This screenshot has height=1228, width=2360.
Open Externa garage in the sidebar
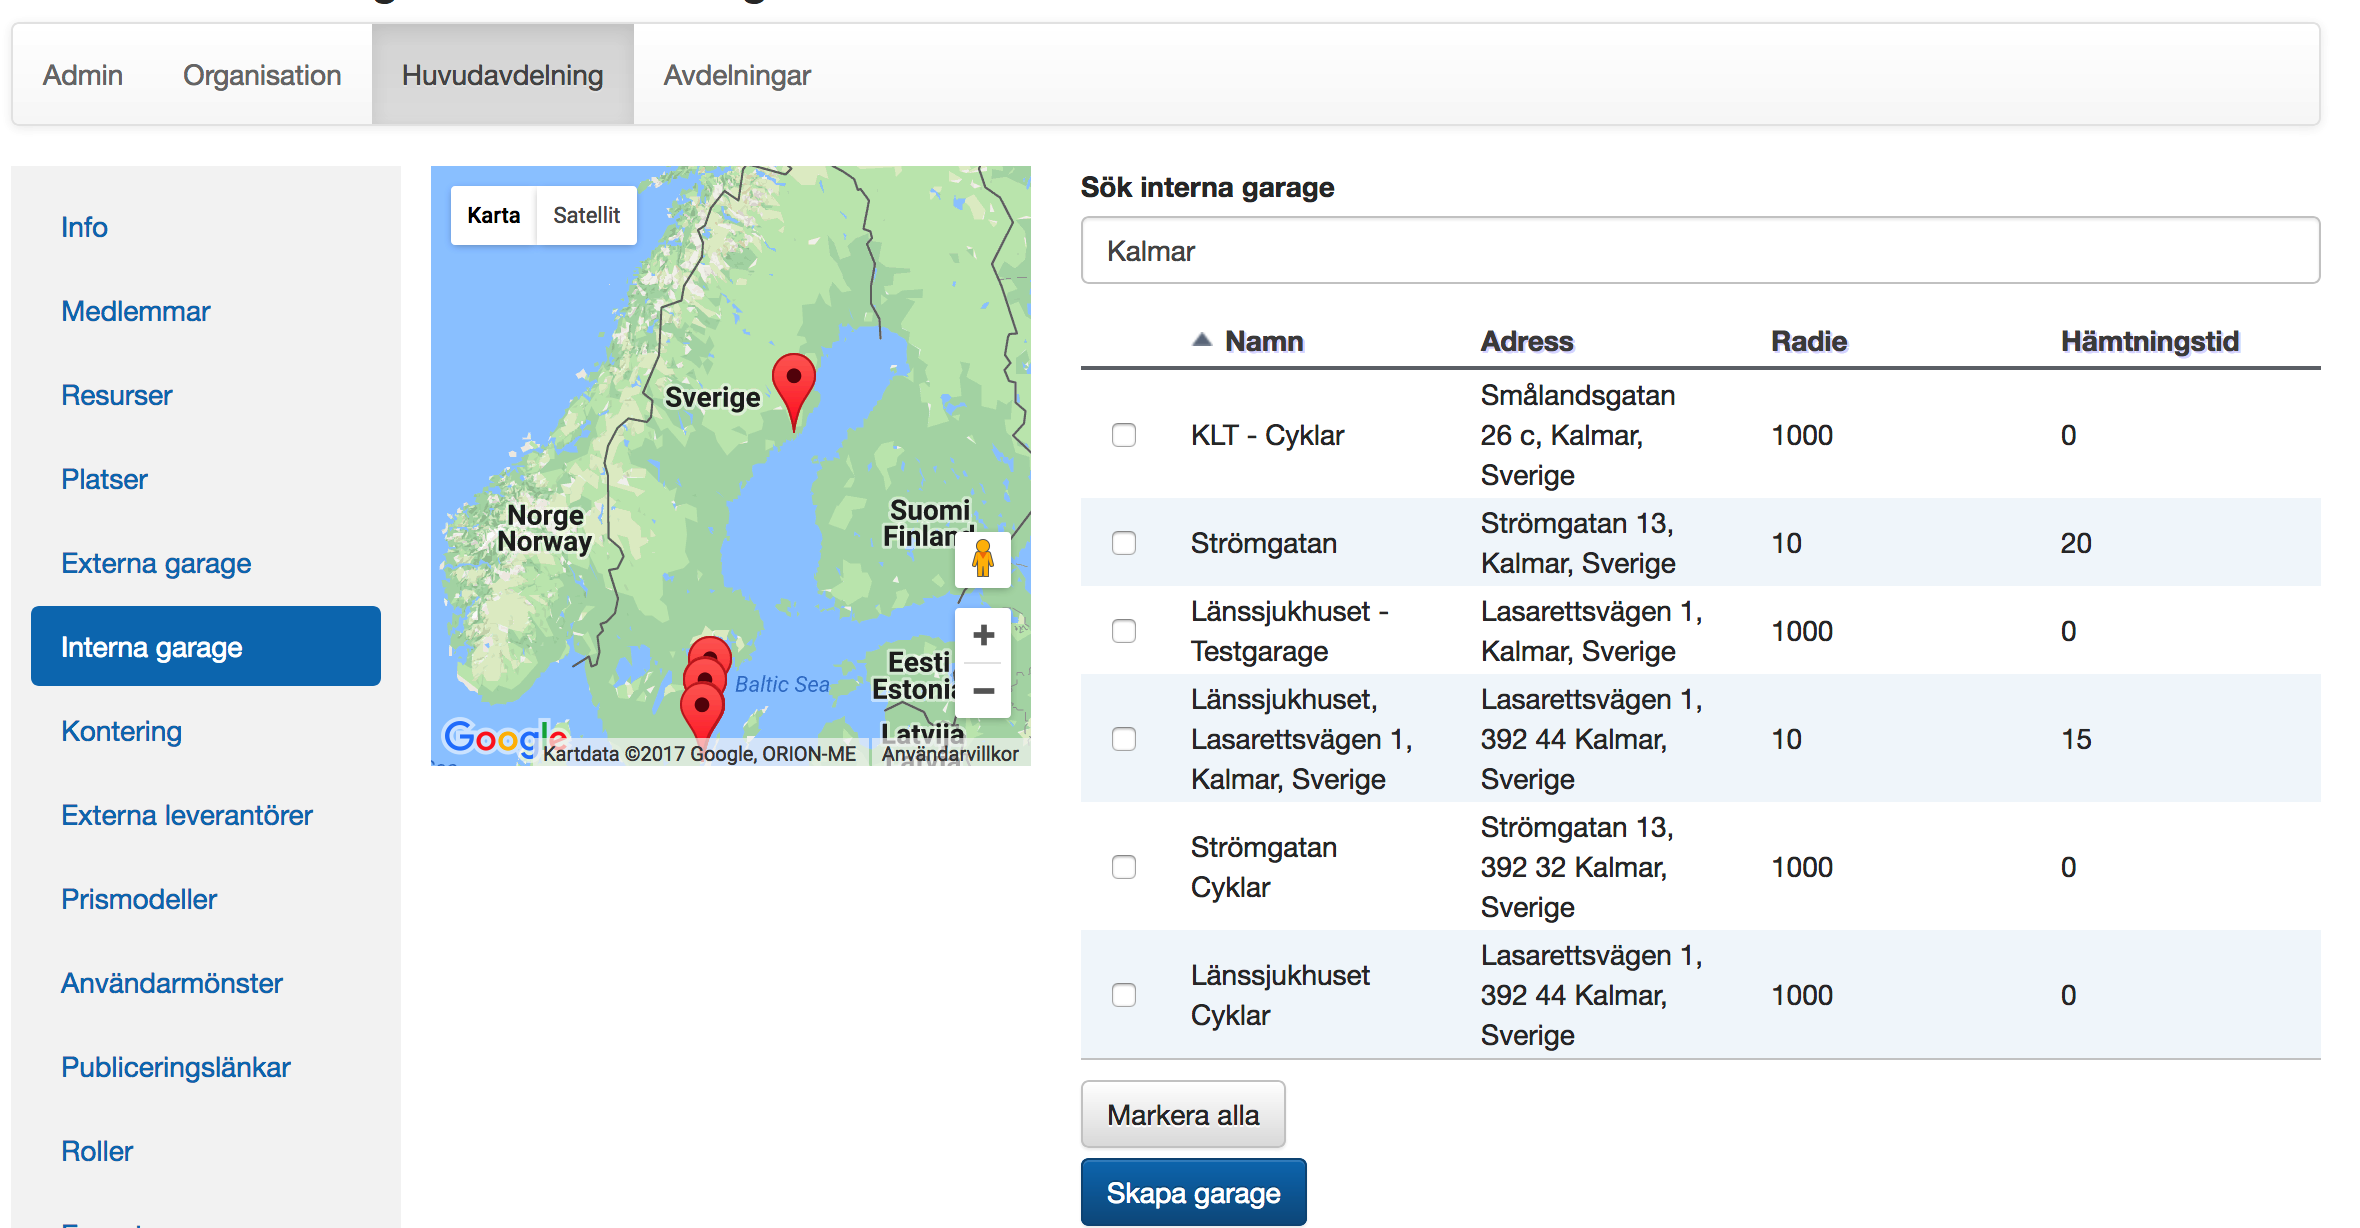[156, 563]
